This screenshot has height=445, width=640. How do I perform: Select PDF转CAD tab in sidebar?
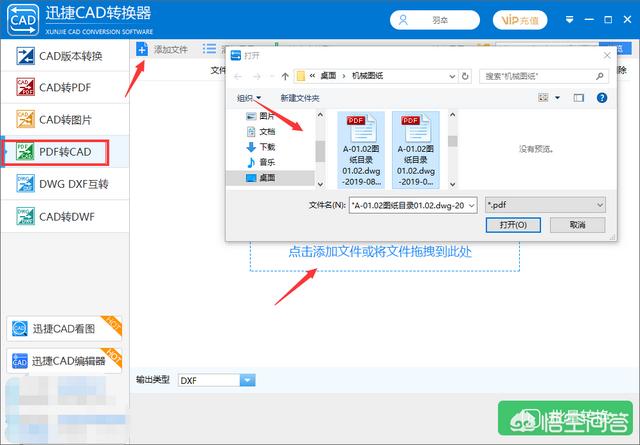[66, 152]
